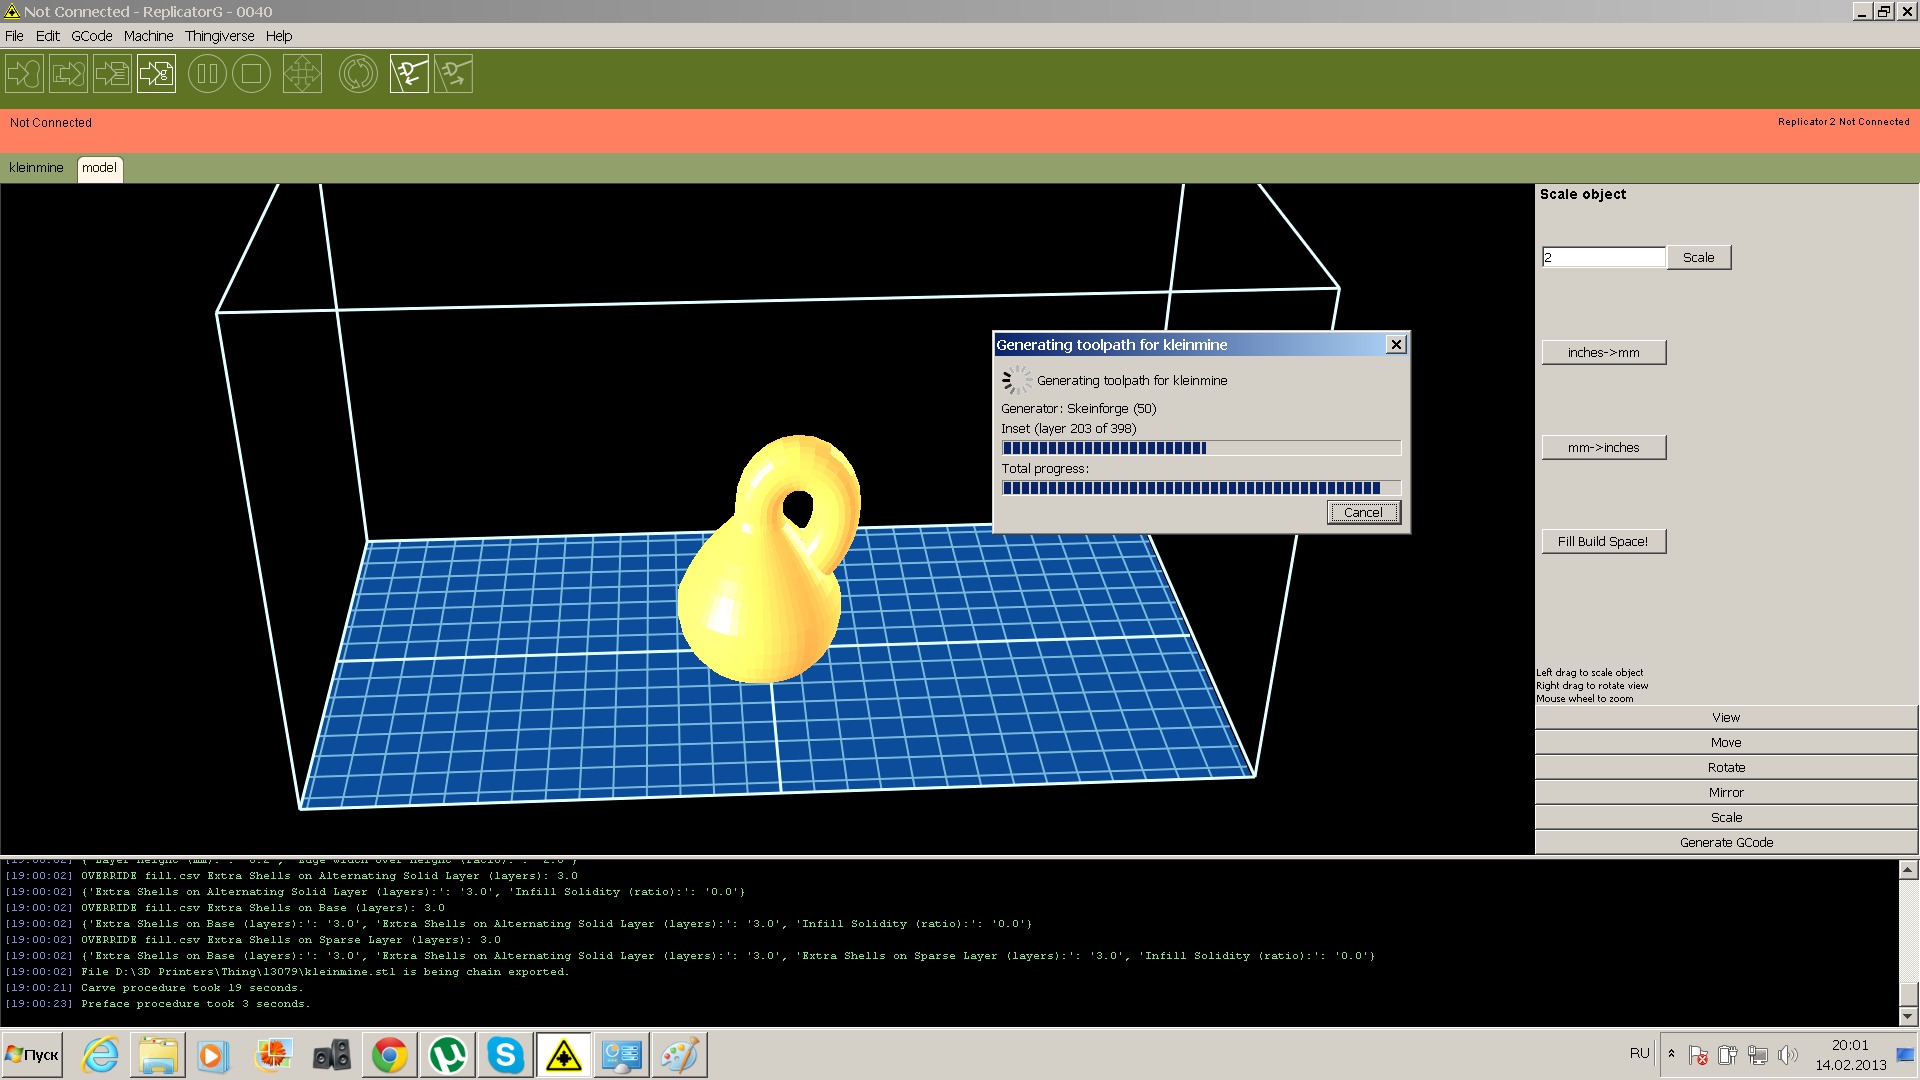The height and width of the screenshot is (1080, 1920).
Task: Click the Generate GCode toolbar icon
Action: [156, 74]
